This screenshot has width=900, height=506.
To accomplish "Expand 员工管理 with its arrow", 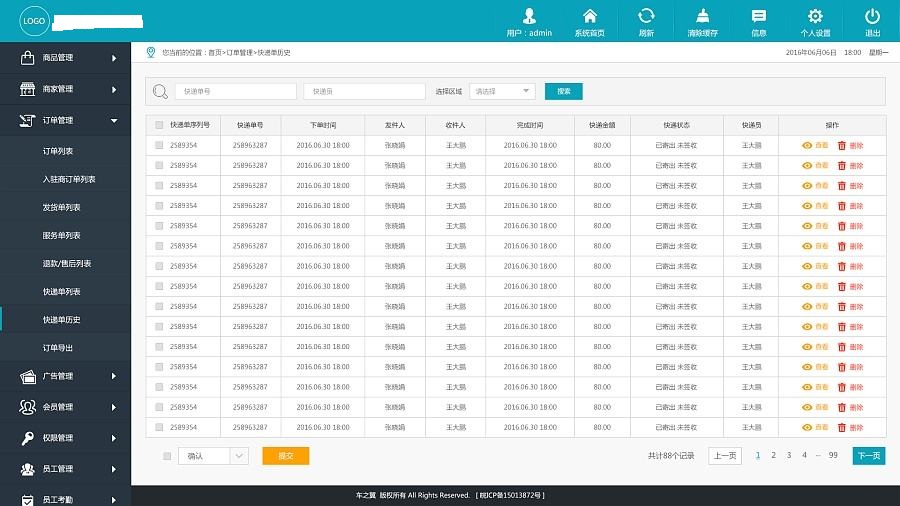I will click(x=114, y=469).
